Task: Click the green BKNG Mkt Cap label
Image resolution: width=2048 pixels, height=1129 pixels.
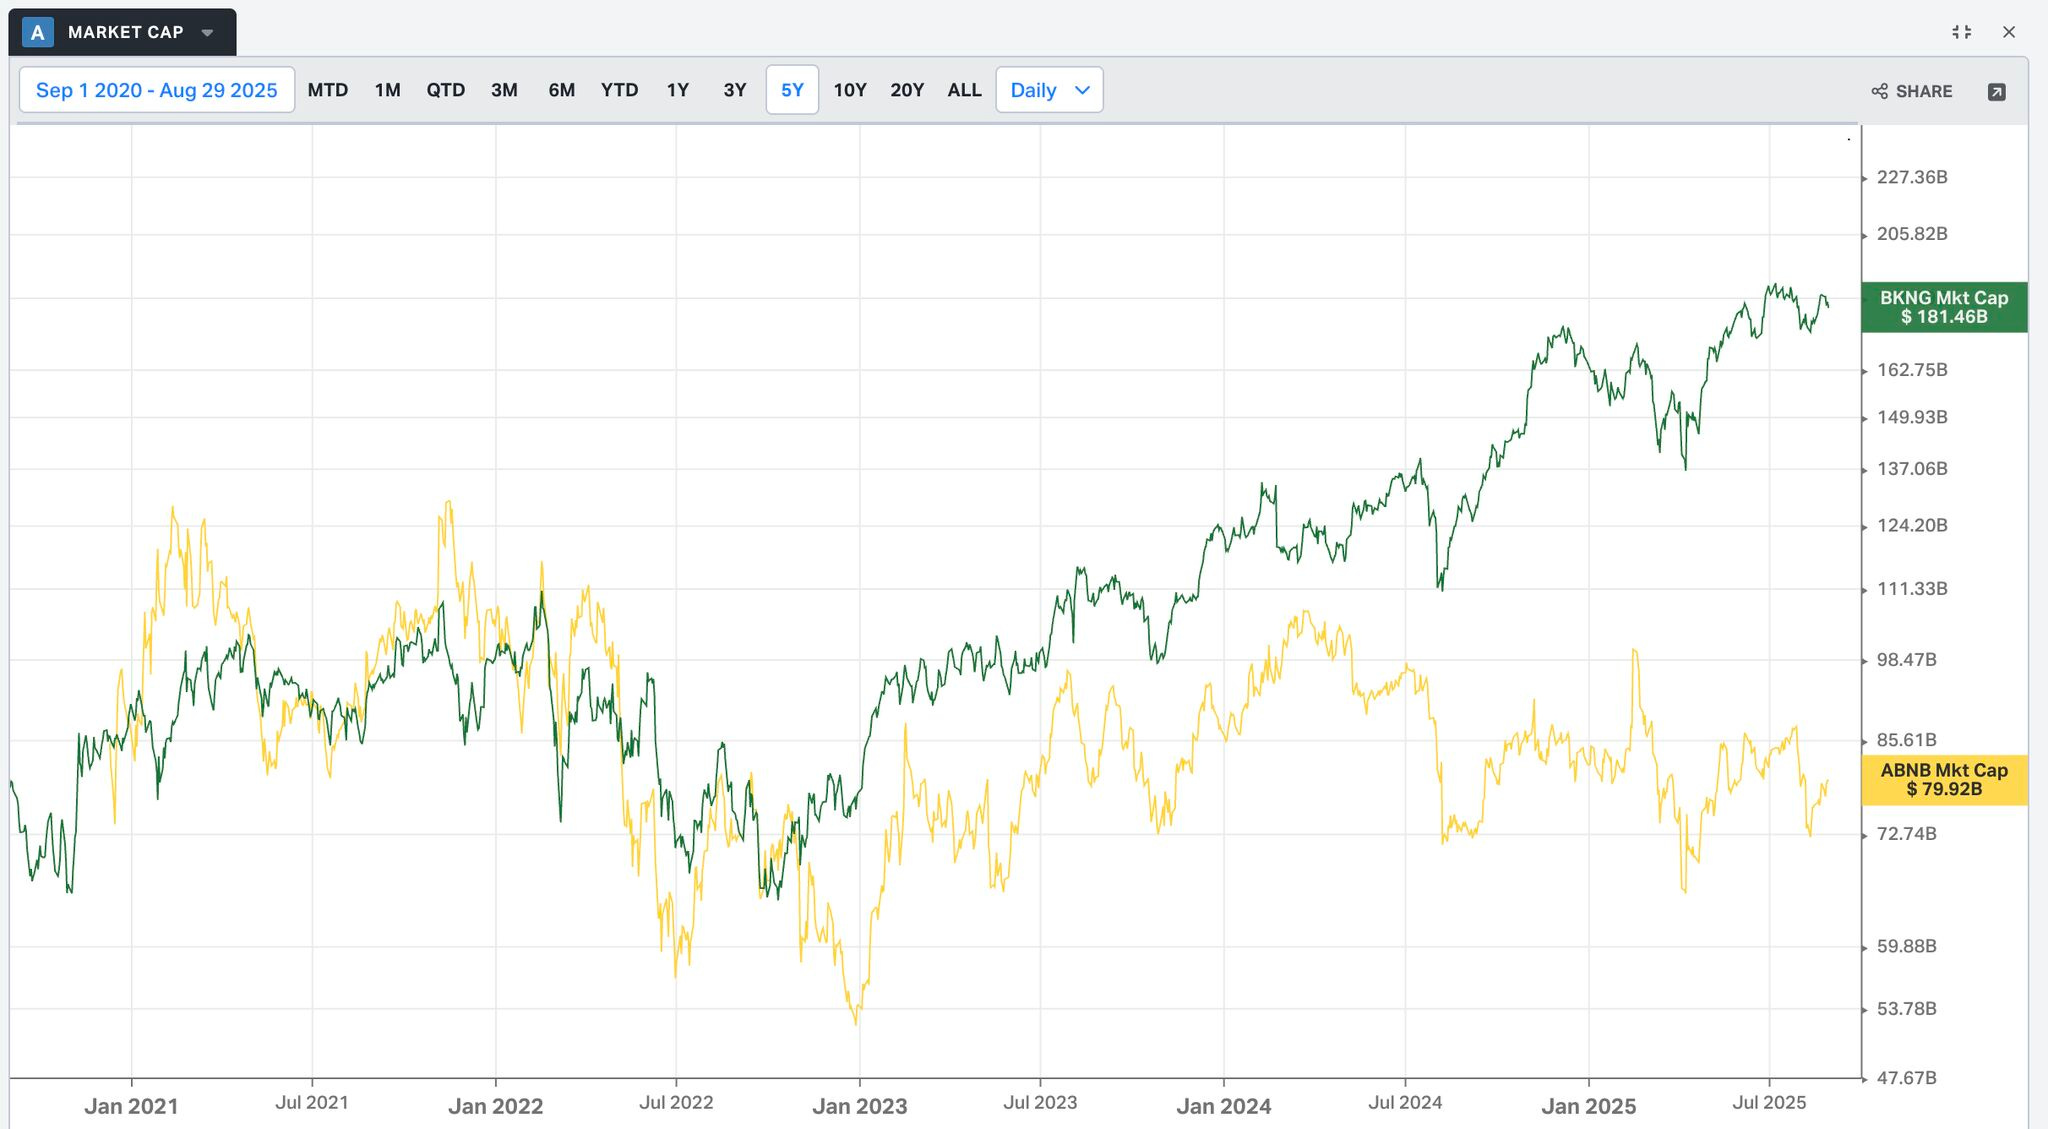Action: click(1943, 307)
